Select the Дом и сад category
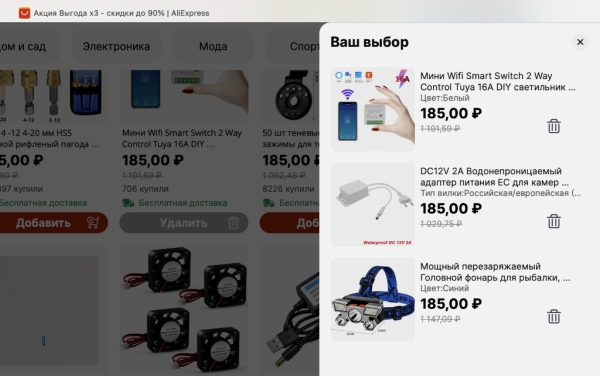Viewport: 600px width, 376px height. click(24, 46)
